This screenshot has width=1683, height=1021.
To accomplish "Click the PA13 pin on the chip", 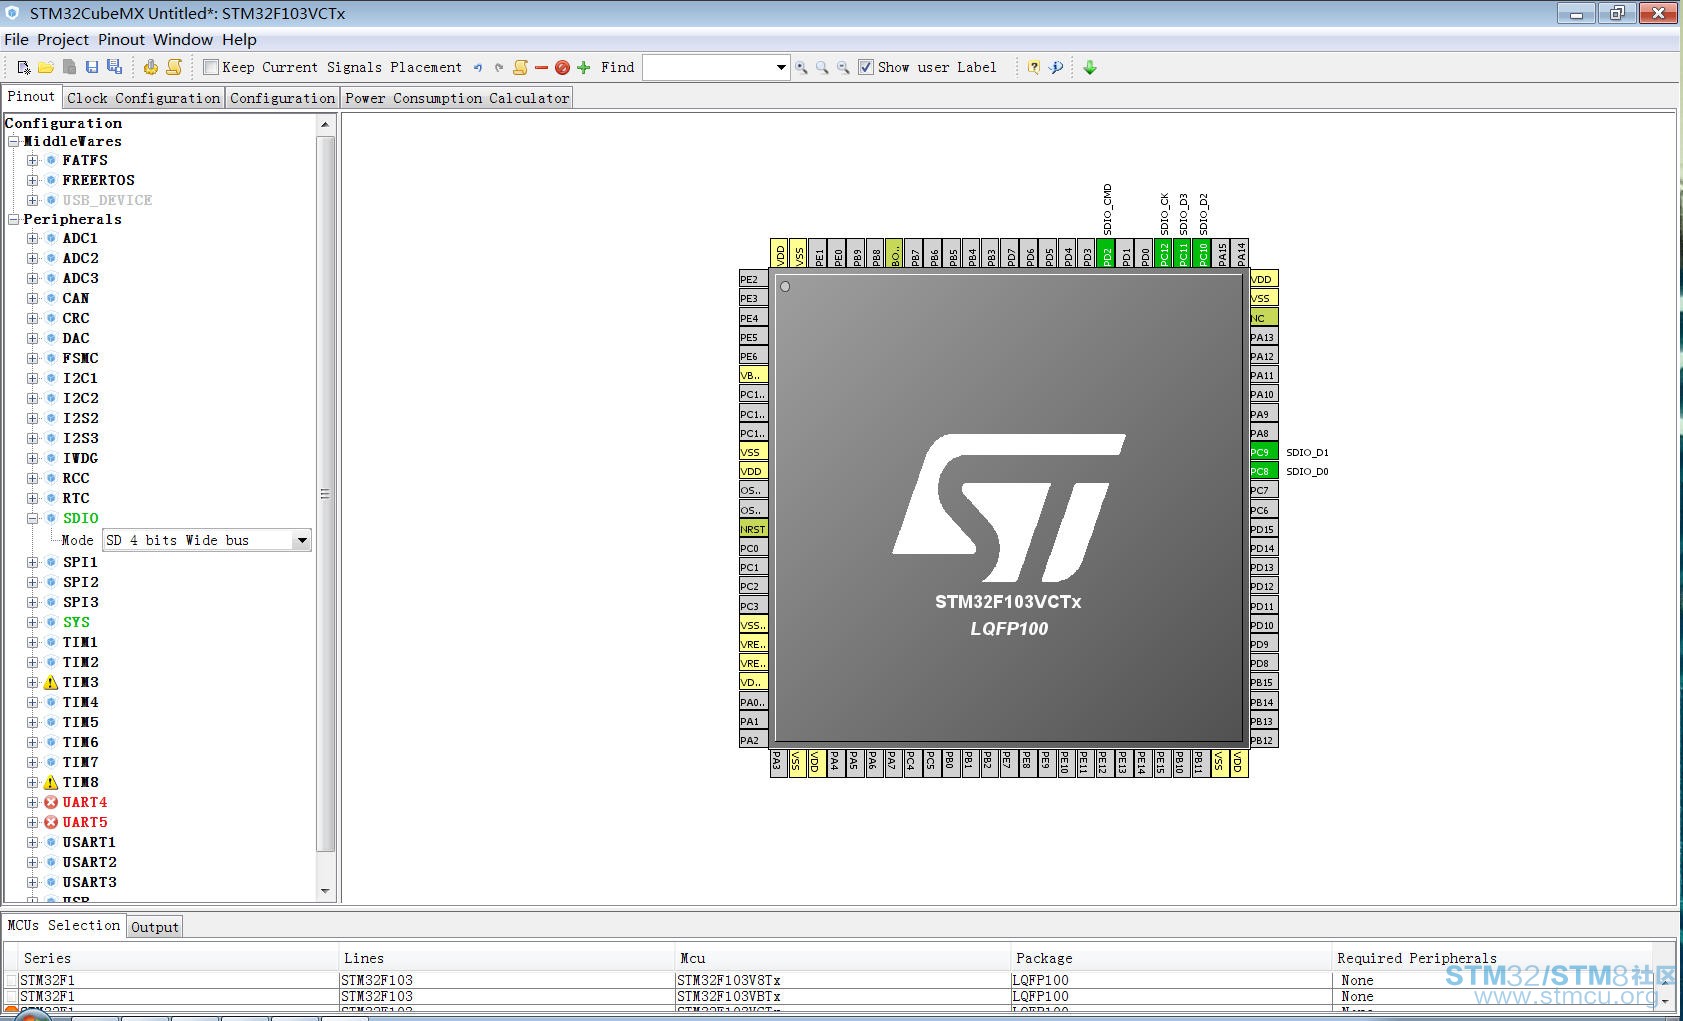I will 1264,337.
